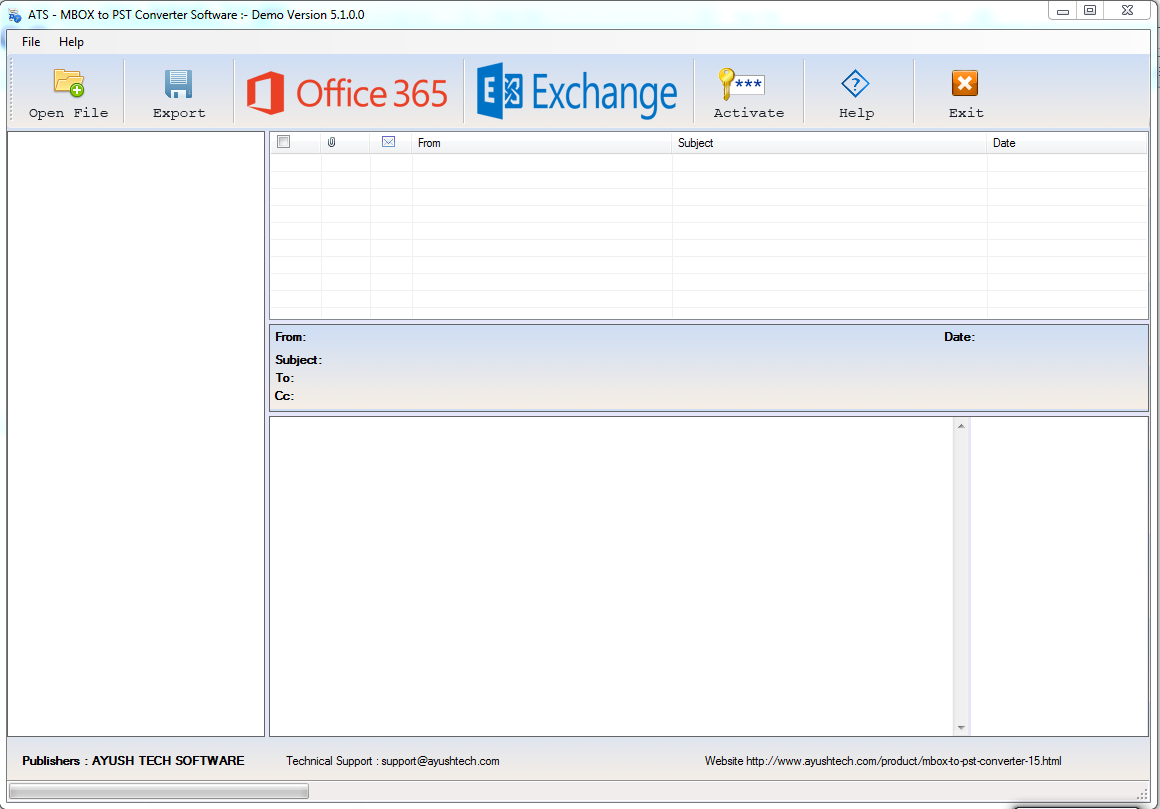Sort by the Date column header
Viewport: 1160px width, 809px height.
(x=1067, y=143)
